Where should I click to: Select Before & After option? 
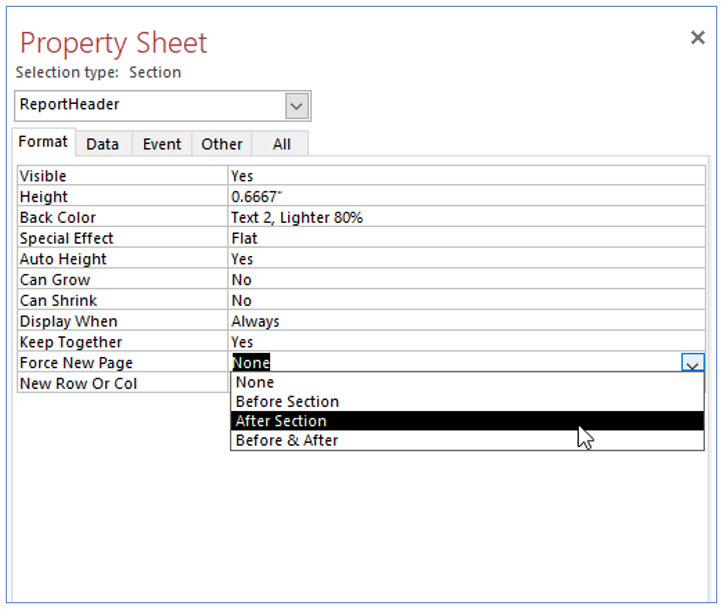point(467,440)
